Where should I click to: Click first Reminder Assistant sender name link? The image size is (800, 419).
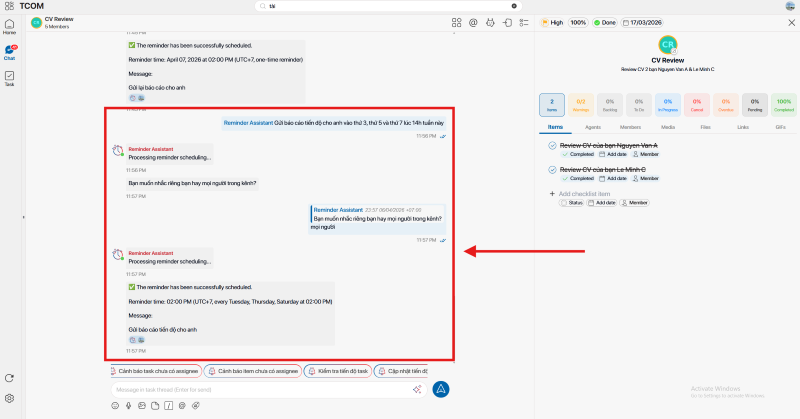[x=248, y=123]
